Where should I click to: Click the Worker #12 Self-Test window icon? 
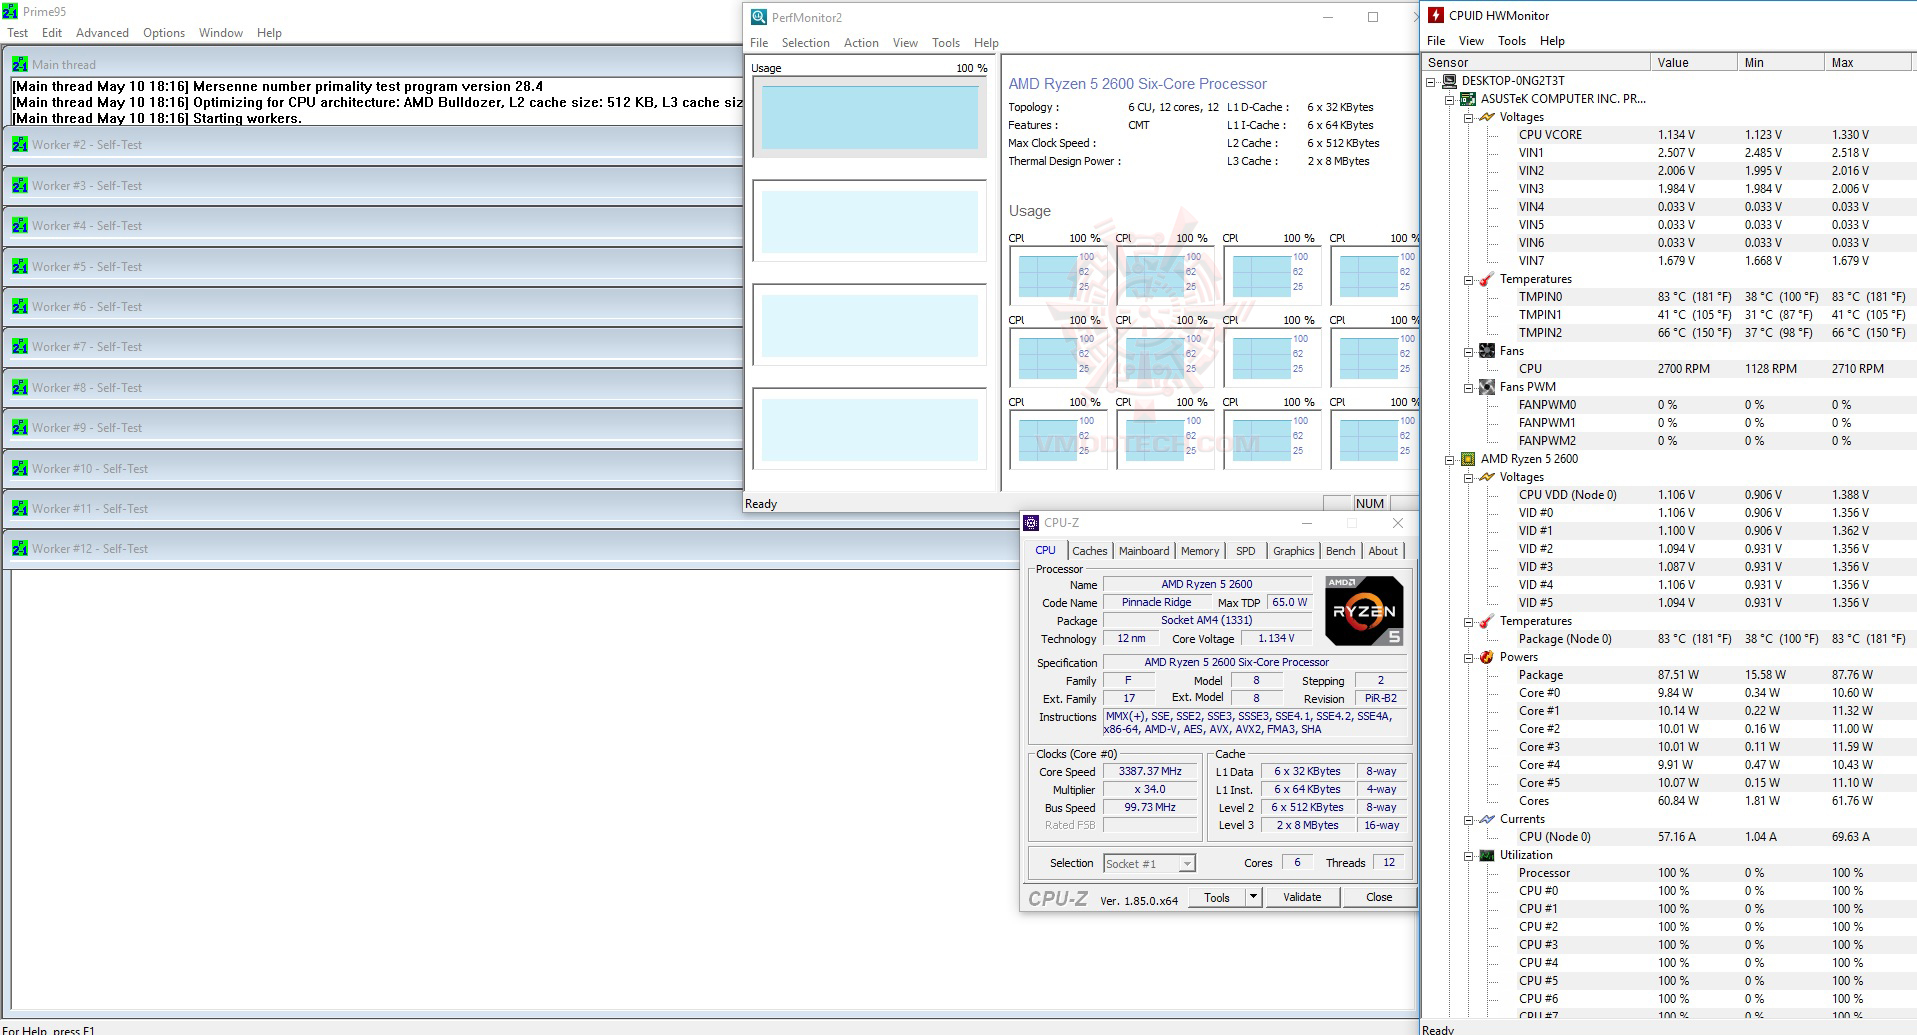(20, 549)
